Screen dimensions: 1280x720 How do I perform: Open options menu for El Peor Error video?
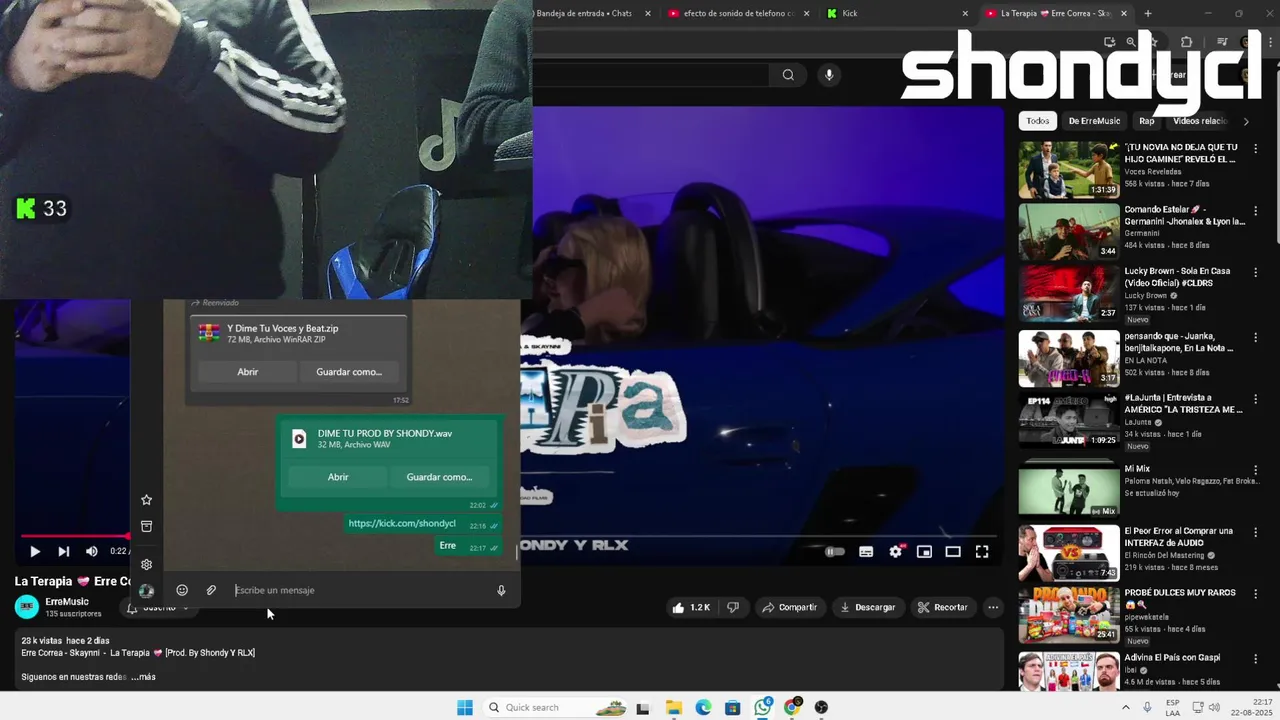1256,531
